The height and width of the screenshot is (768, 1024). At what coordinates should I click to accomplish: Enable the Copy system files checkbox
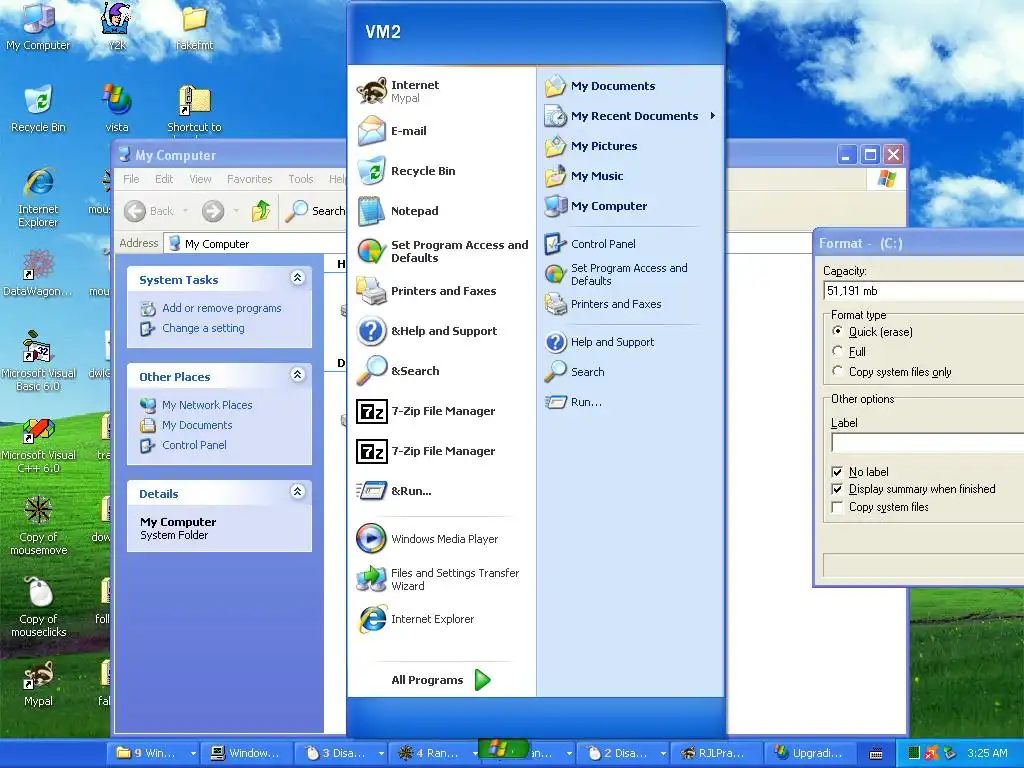pyautogui.click(x=837, y=507)
